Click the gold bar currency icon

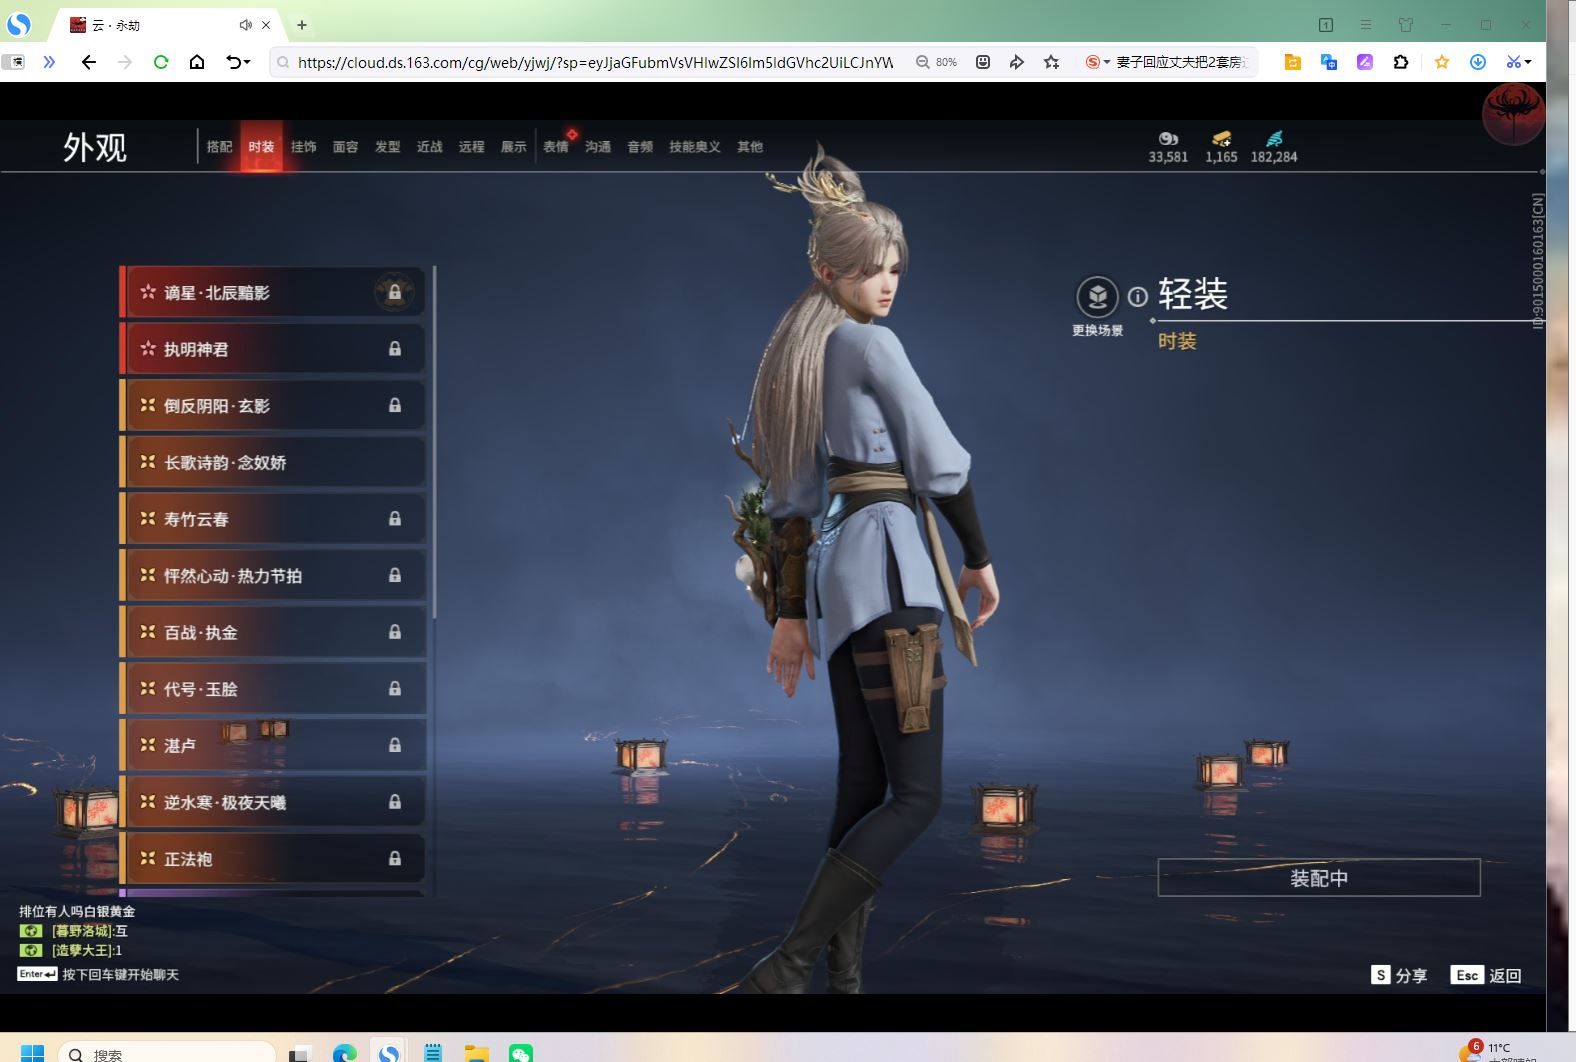[1221, 139]
